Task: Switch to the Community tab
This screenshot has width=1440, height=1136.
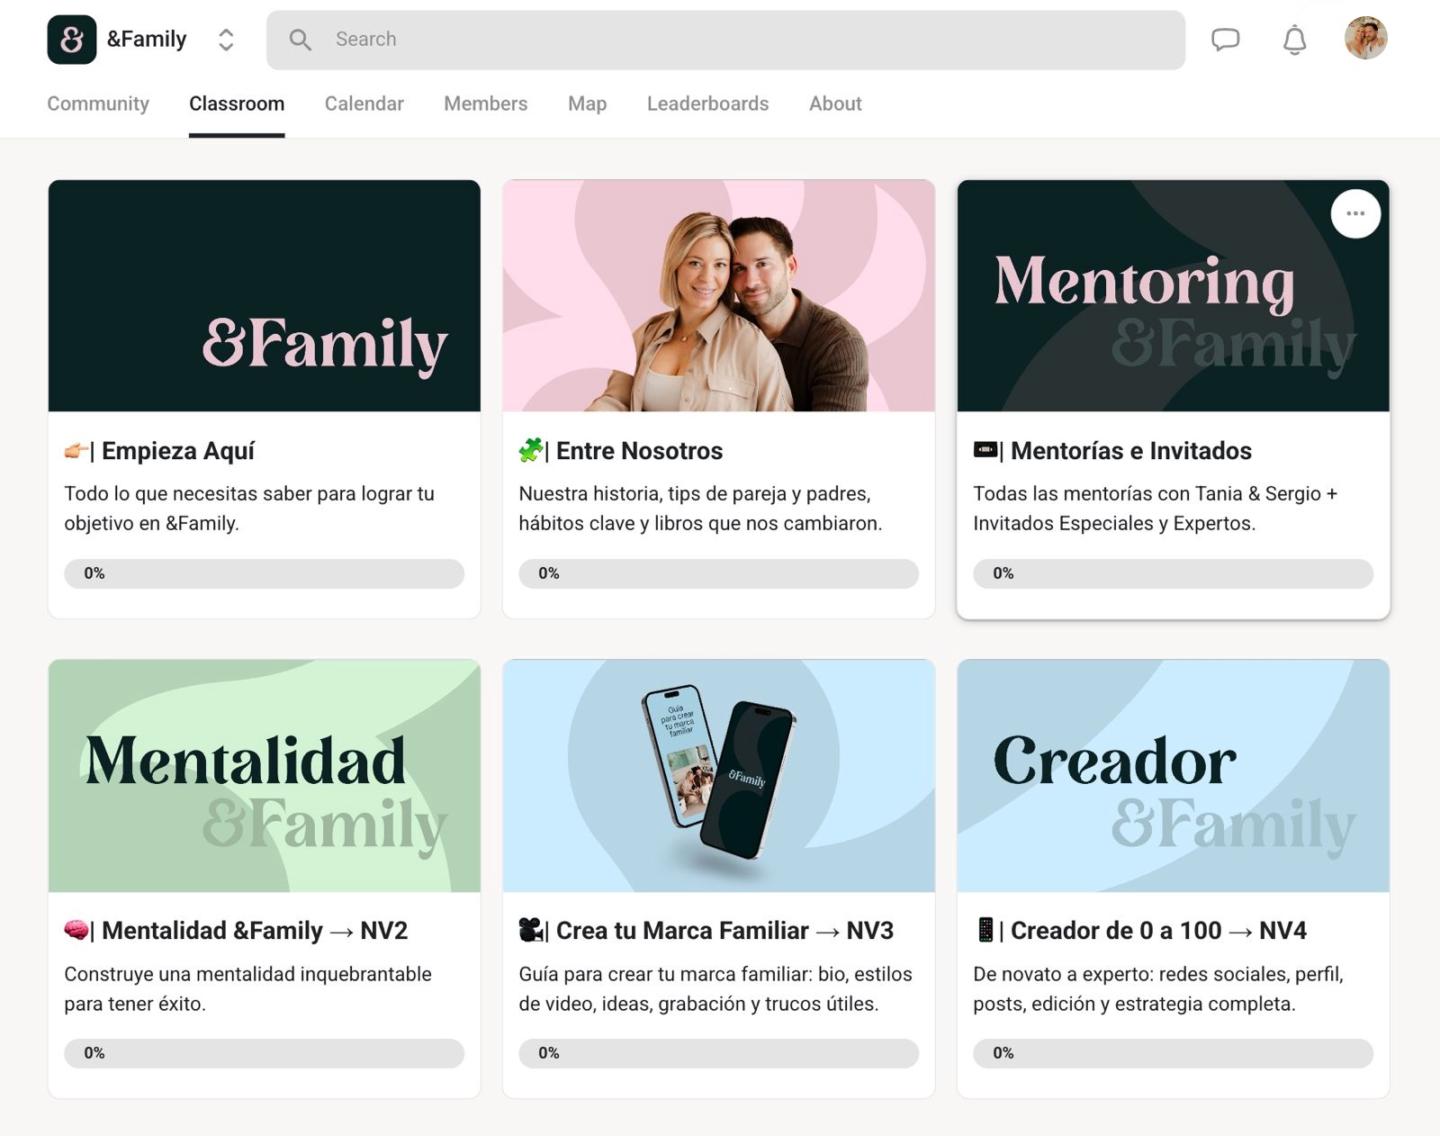Action: pos(98,104)
